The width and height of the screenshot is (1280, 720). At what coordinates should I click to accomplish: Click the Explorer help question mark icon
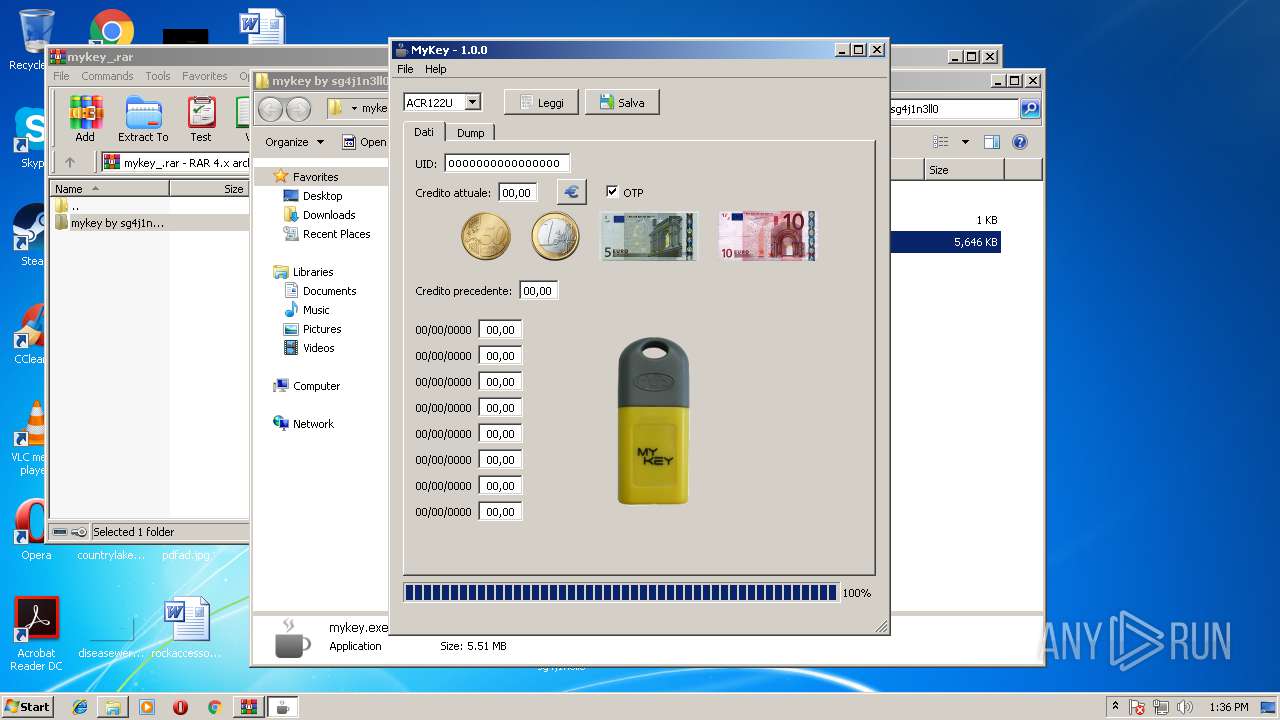pyautogui.click(x=1020, y=142)
